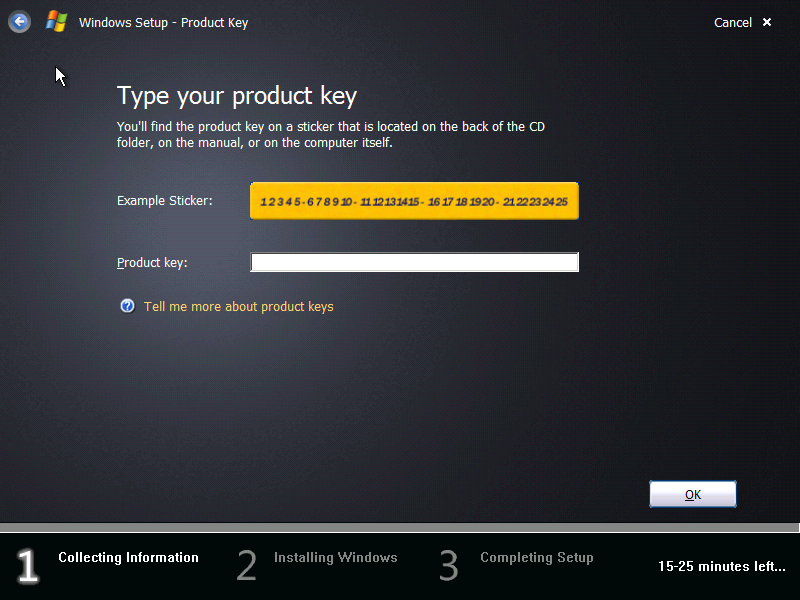Click the step 2 numeral in the progress bar

(x=246, y=566)
